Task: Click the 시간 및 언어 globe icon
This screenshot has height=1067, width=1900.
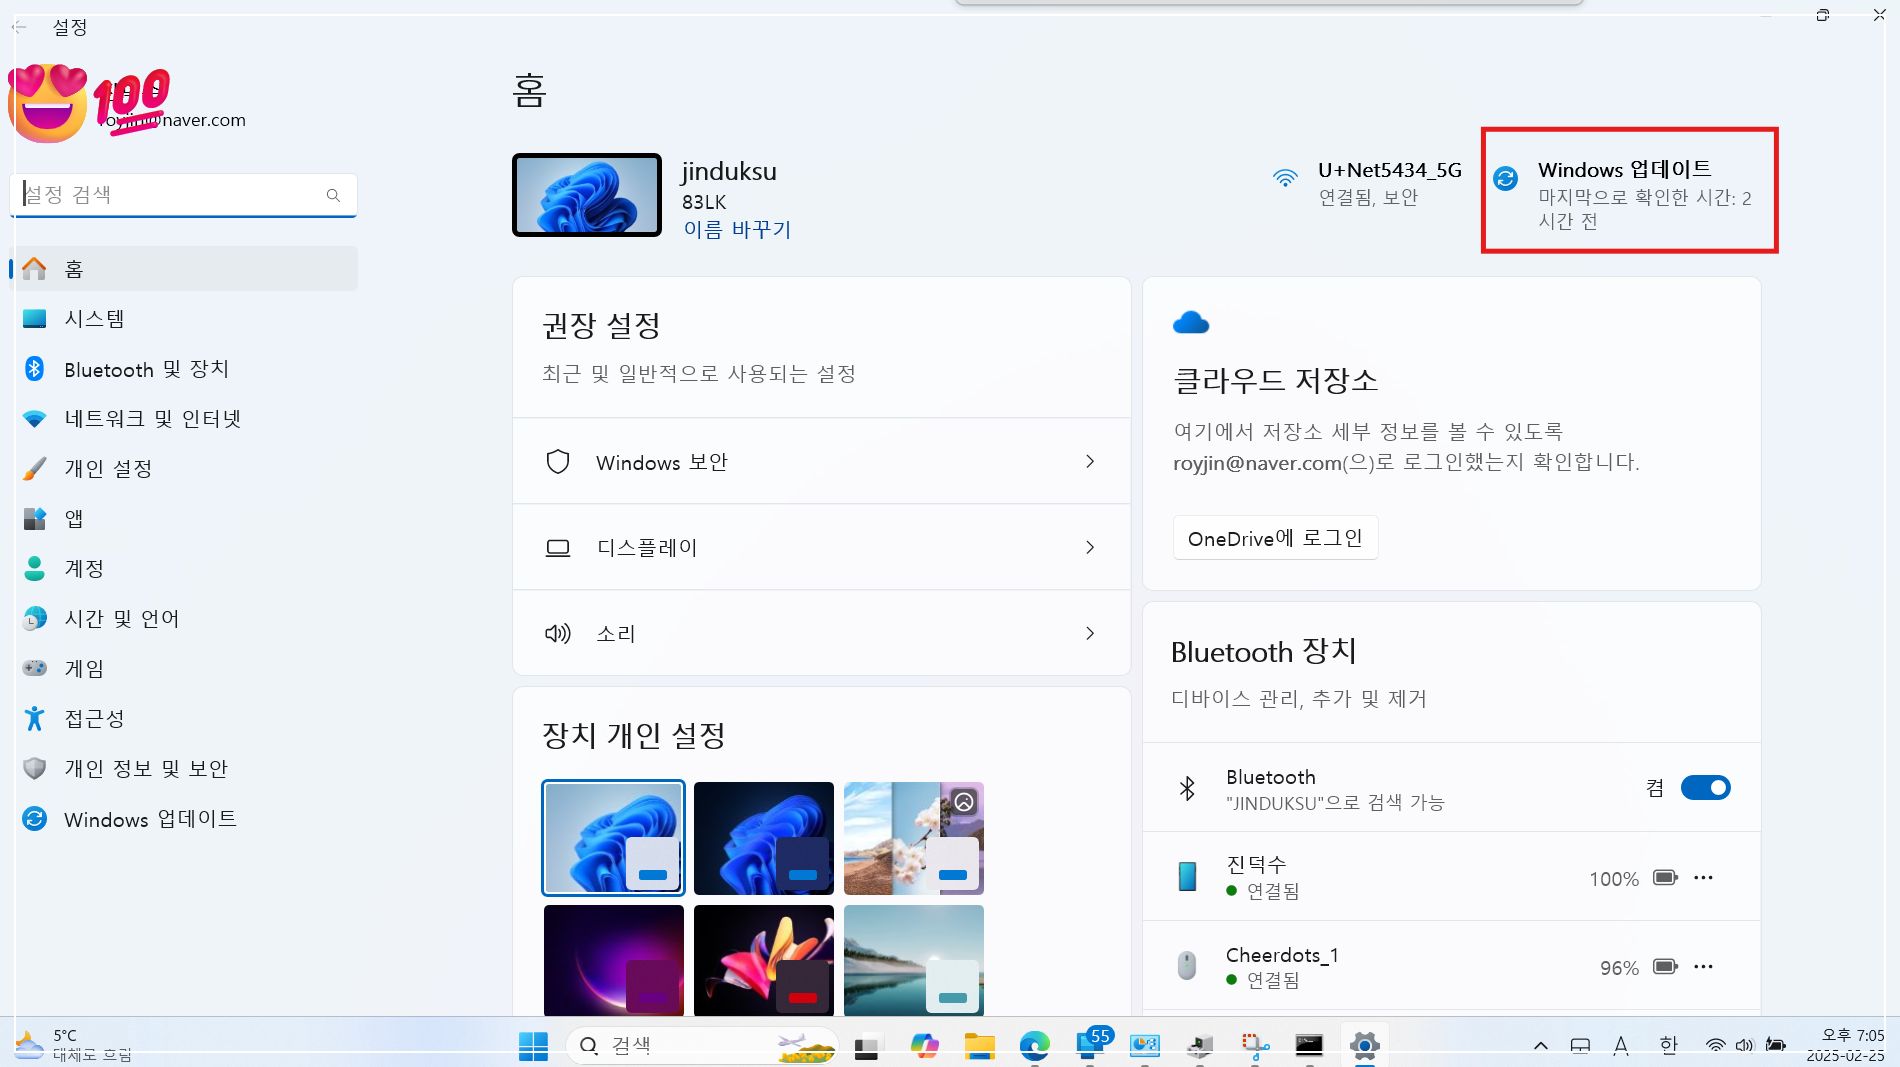Action: [x=35, y=618]
